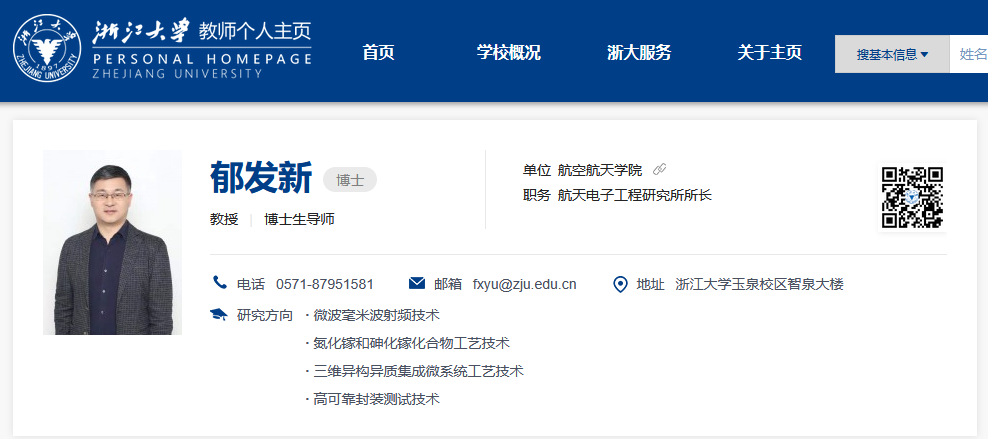Open the 浙大服务 menu item
The image size is (988, 439).
(x=639, y=53)
